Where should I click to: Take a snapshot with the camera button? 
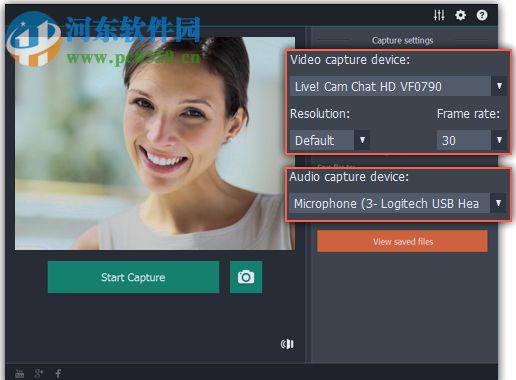coord(246,277)
